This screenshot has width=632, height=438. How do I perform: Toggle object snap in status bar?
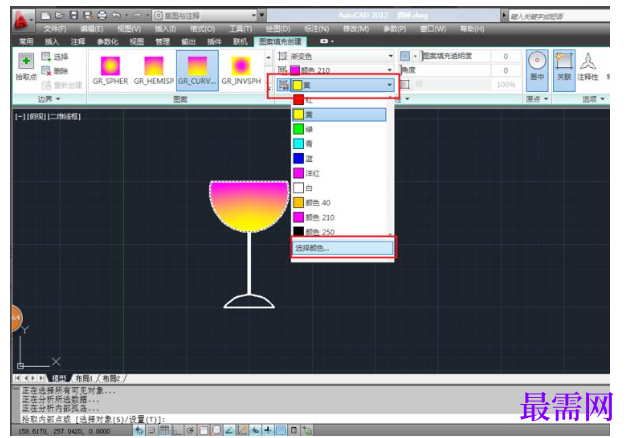[x=203, y=430]
